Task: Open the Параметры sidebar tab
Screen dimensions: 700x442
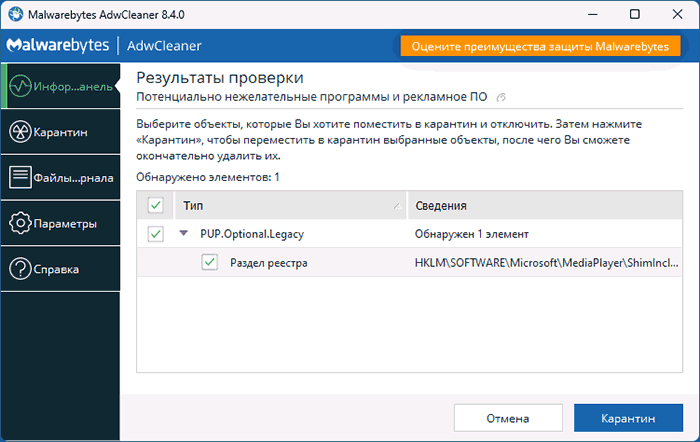Action: [60, 223]
